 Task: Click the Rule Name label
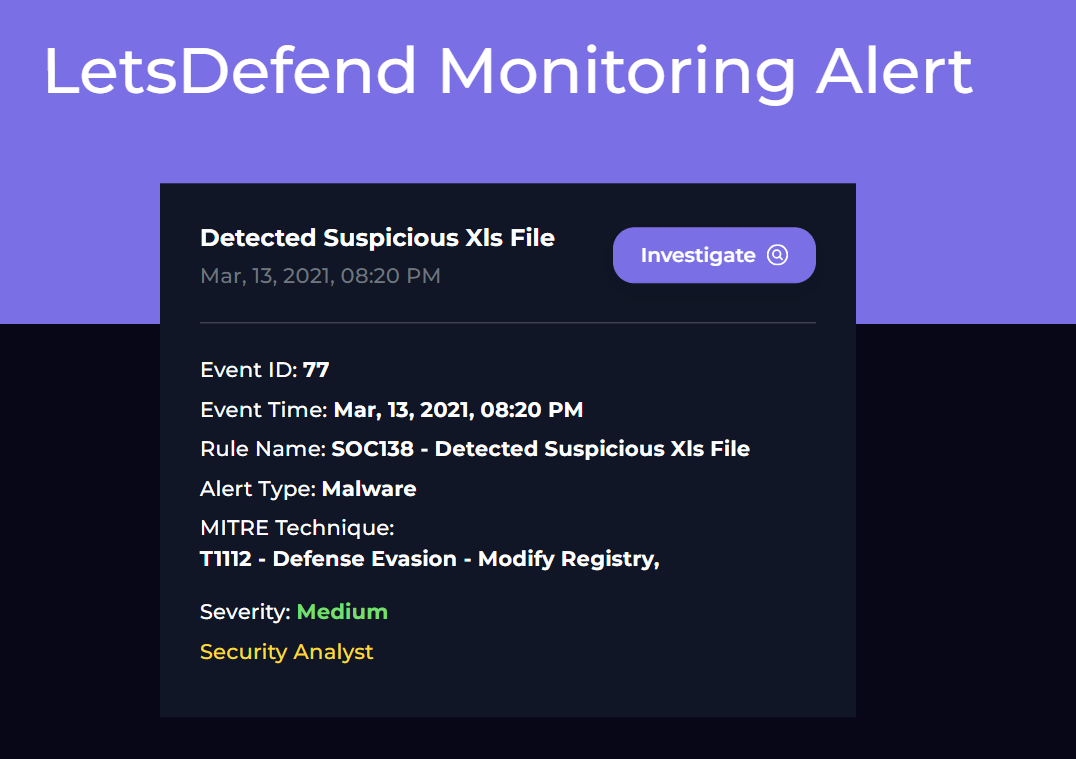(263, 449)
